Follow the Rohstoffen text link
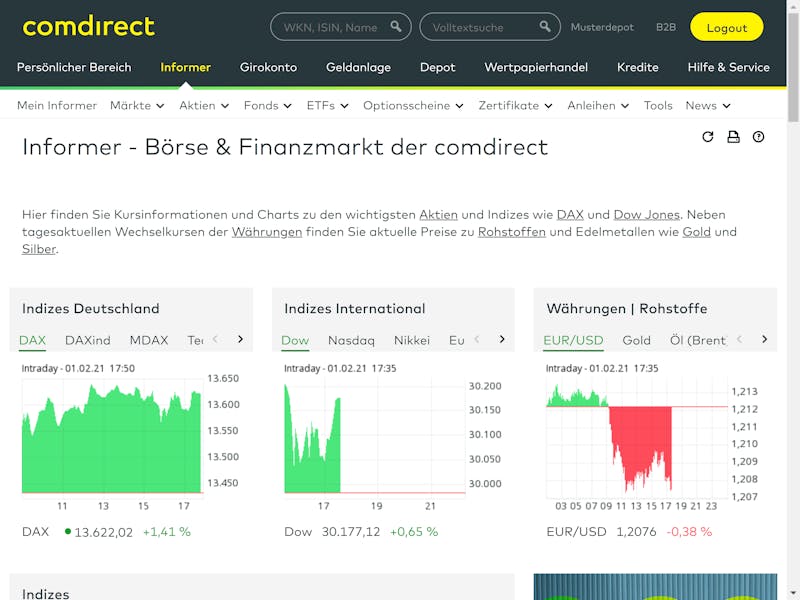 [x=512, y=232]
